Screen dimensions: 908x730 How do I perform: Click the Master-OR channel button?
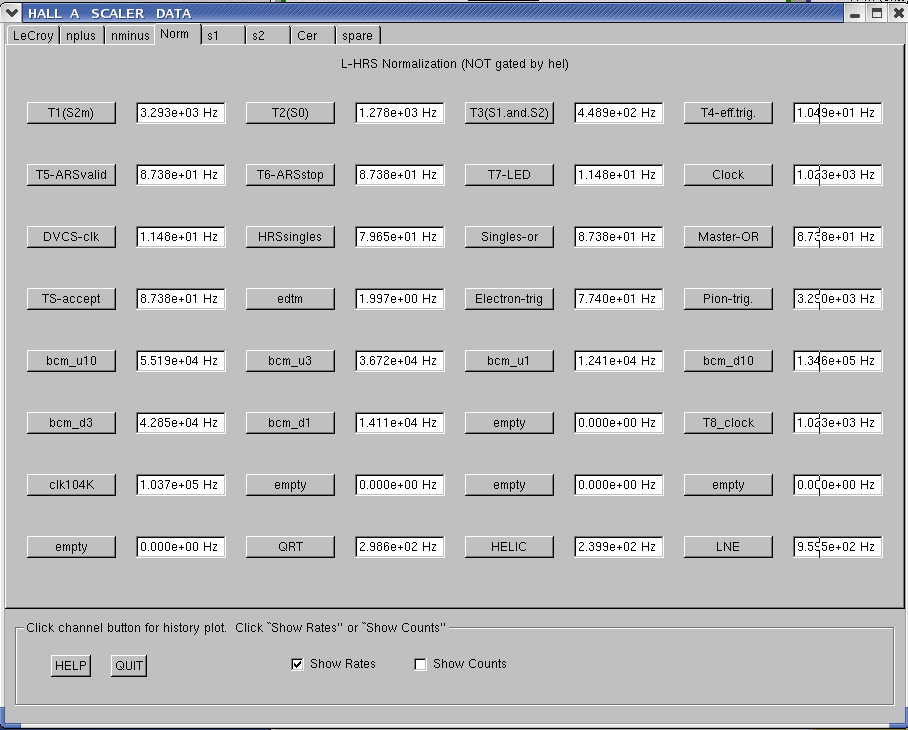[728, 237]
